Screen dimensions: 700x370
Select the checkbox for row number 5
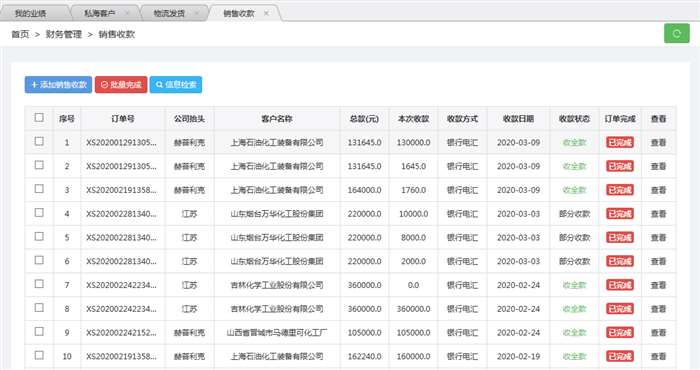coord(39,236)
